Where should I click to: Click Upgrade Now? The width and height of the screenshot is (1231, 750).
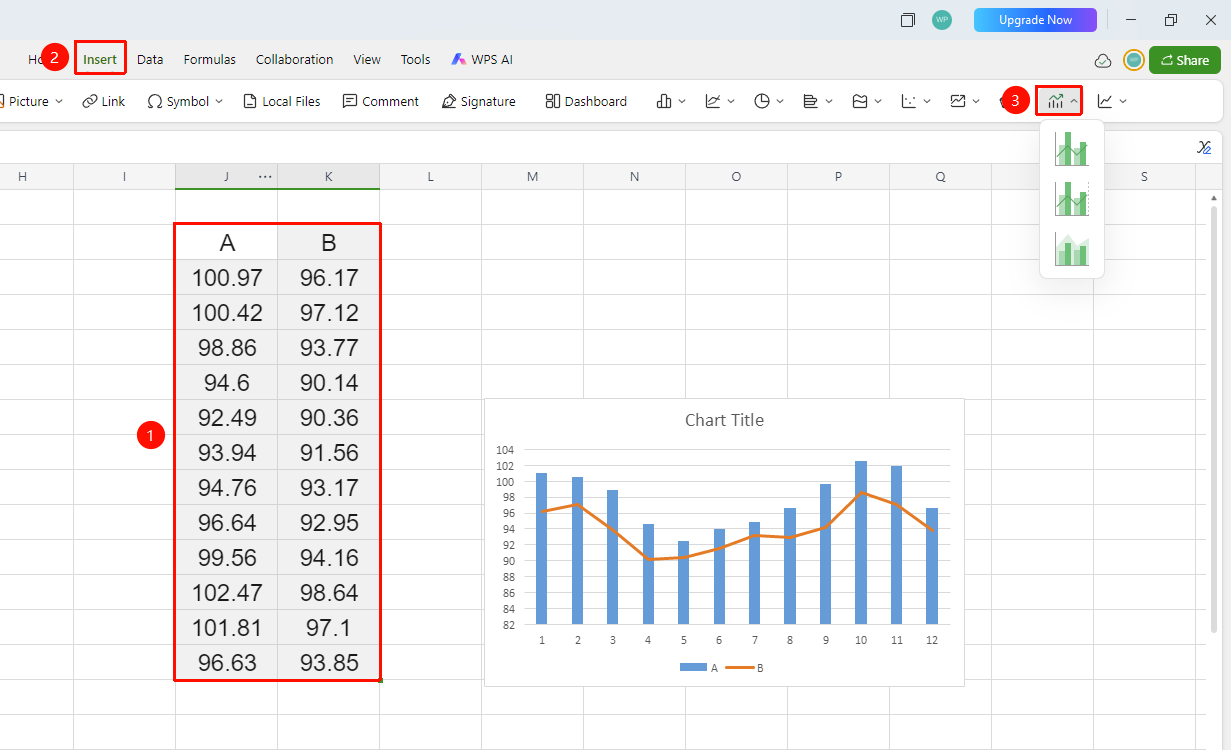pyautogui.click(x=1035, y=20)
